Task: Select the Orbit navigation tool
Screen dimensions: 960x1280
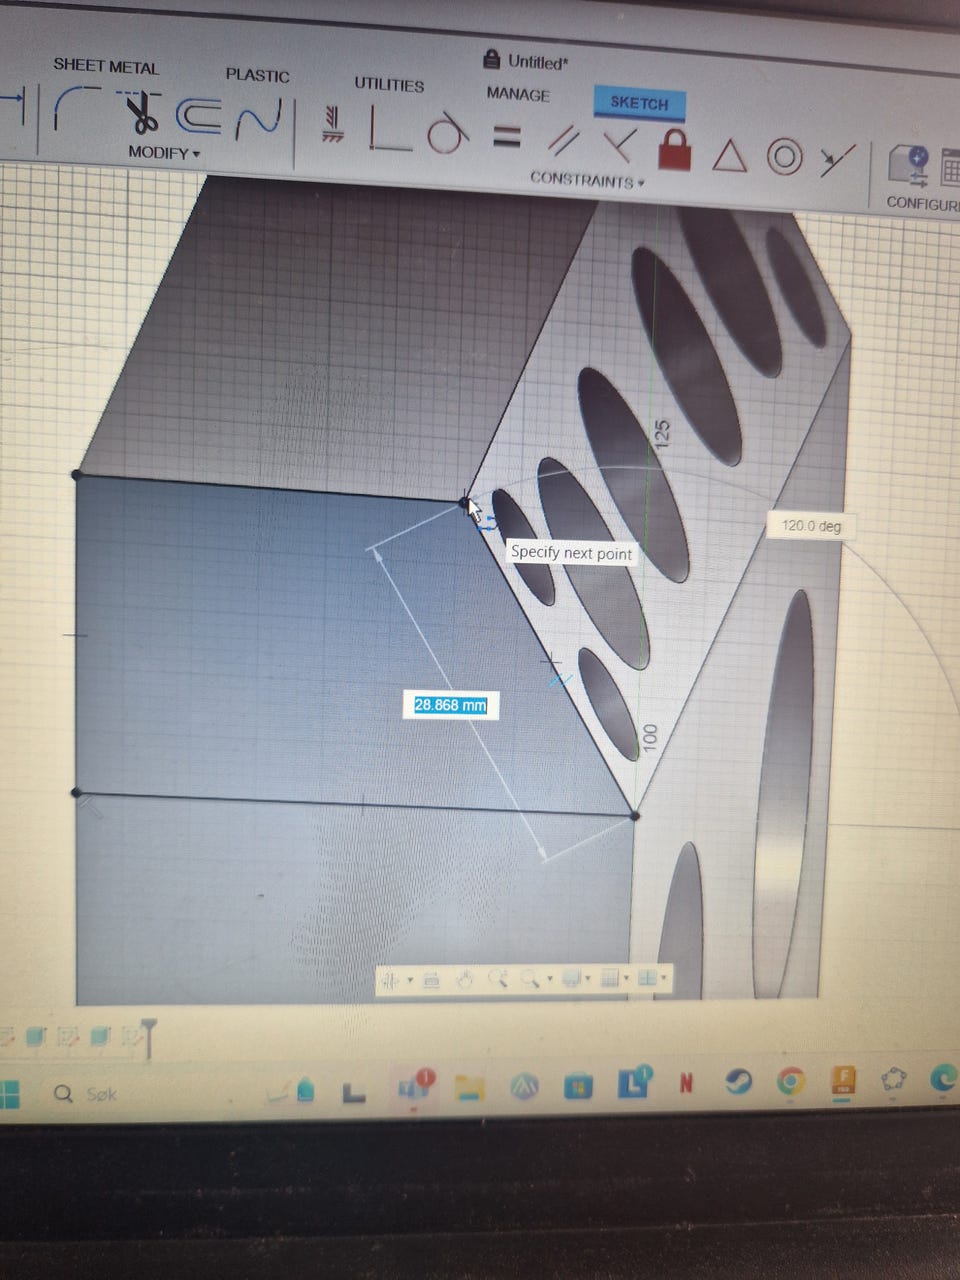Action: coord(390,981)
